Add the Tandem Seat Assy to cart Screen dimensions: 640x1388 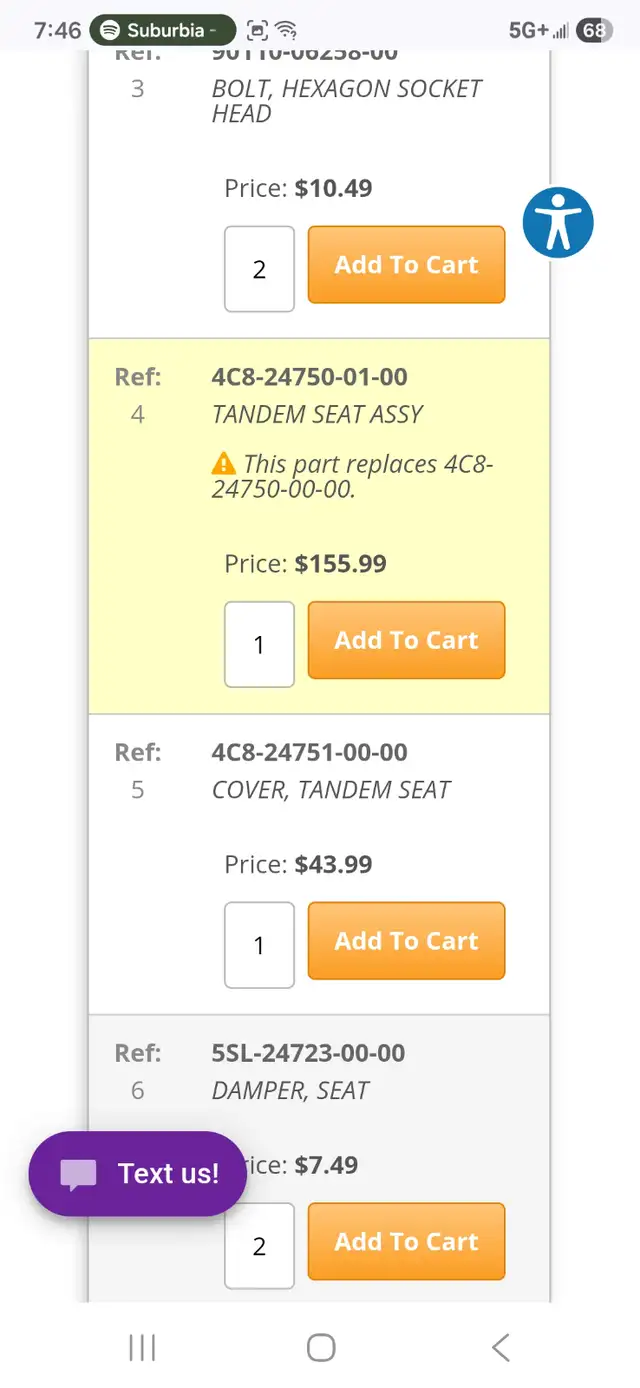pos(406,640)
